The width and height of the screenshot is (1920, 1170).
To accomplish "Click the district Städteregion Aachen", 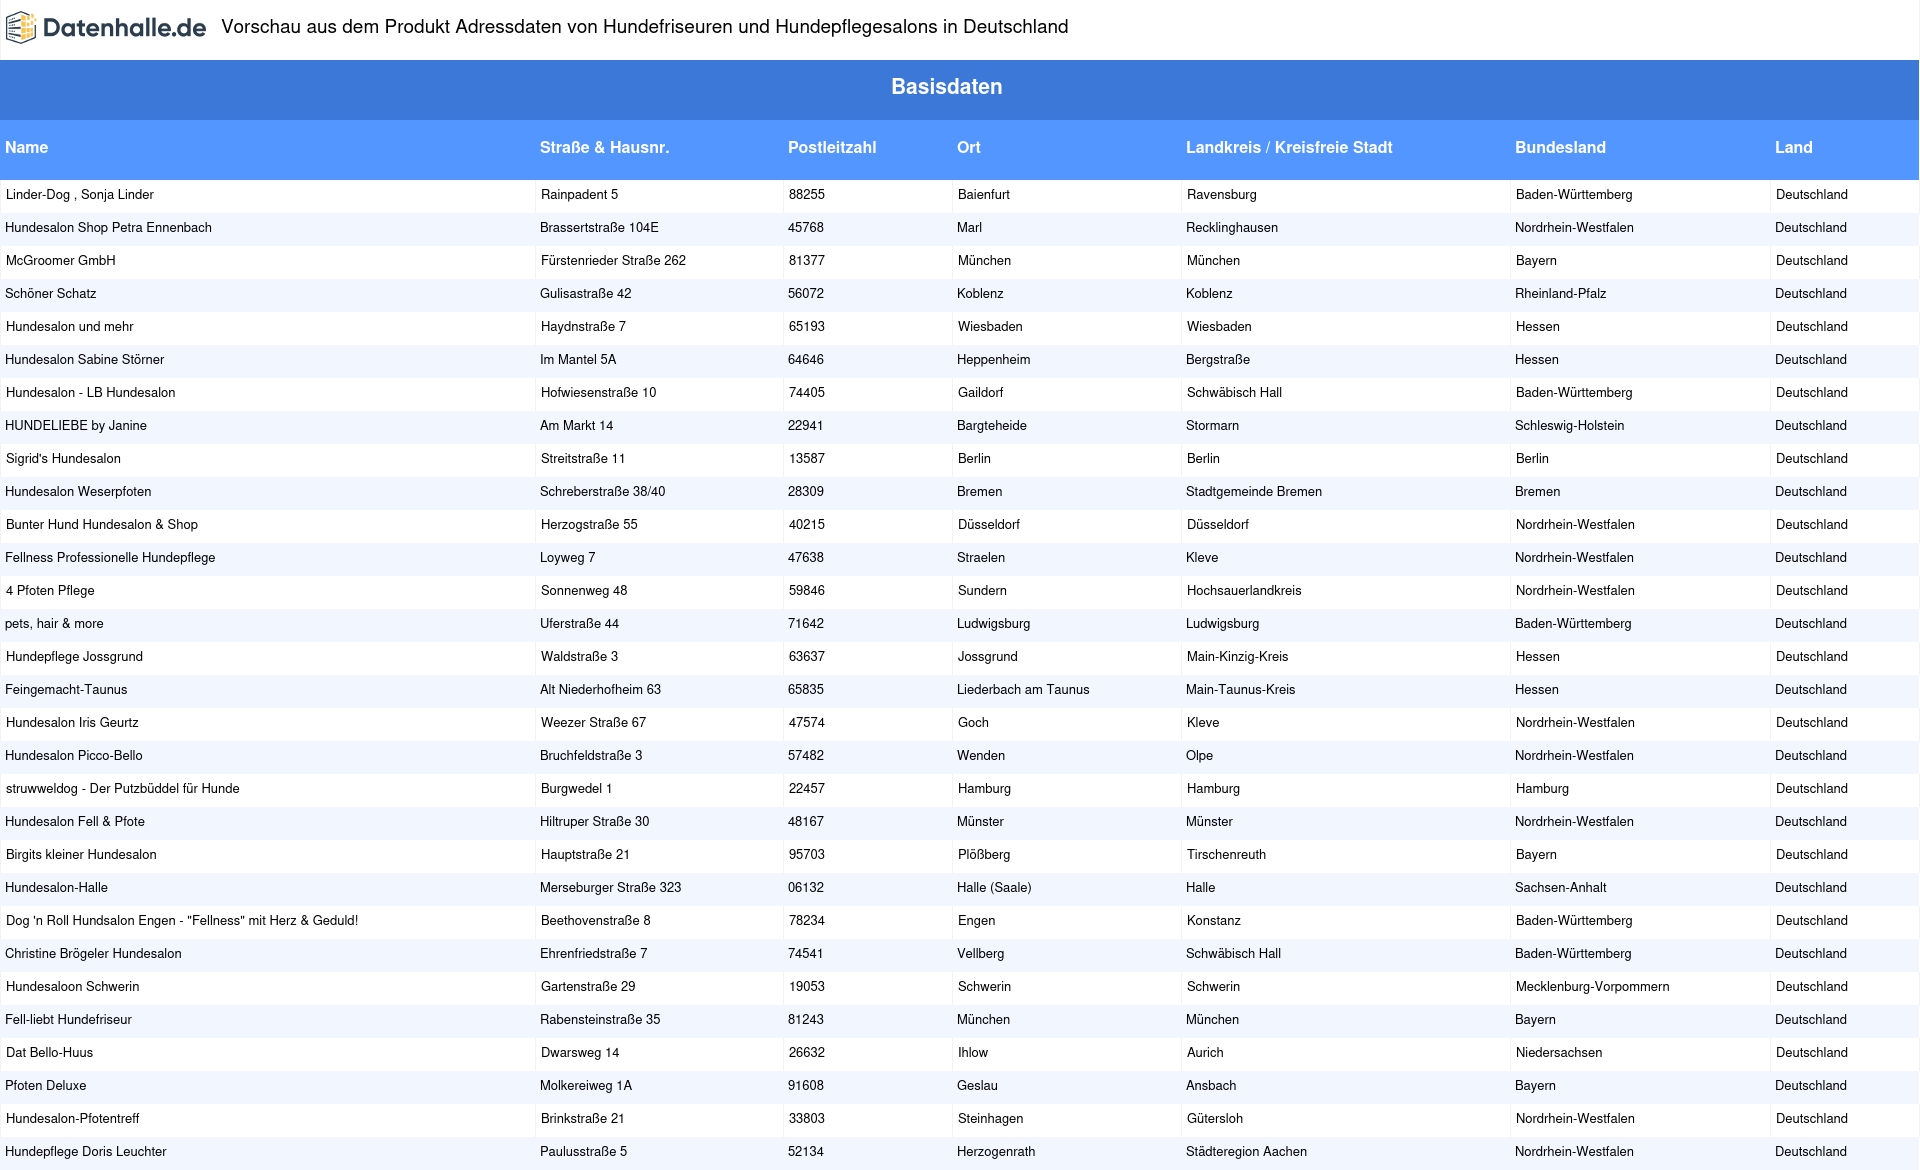I will (1247, 1151).
